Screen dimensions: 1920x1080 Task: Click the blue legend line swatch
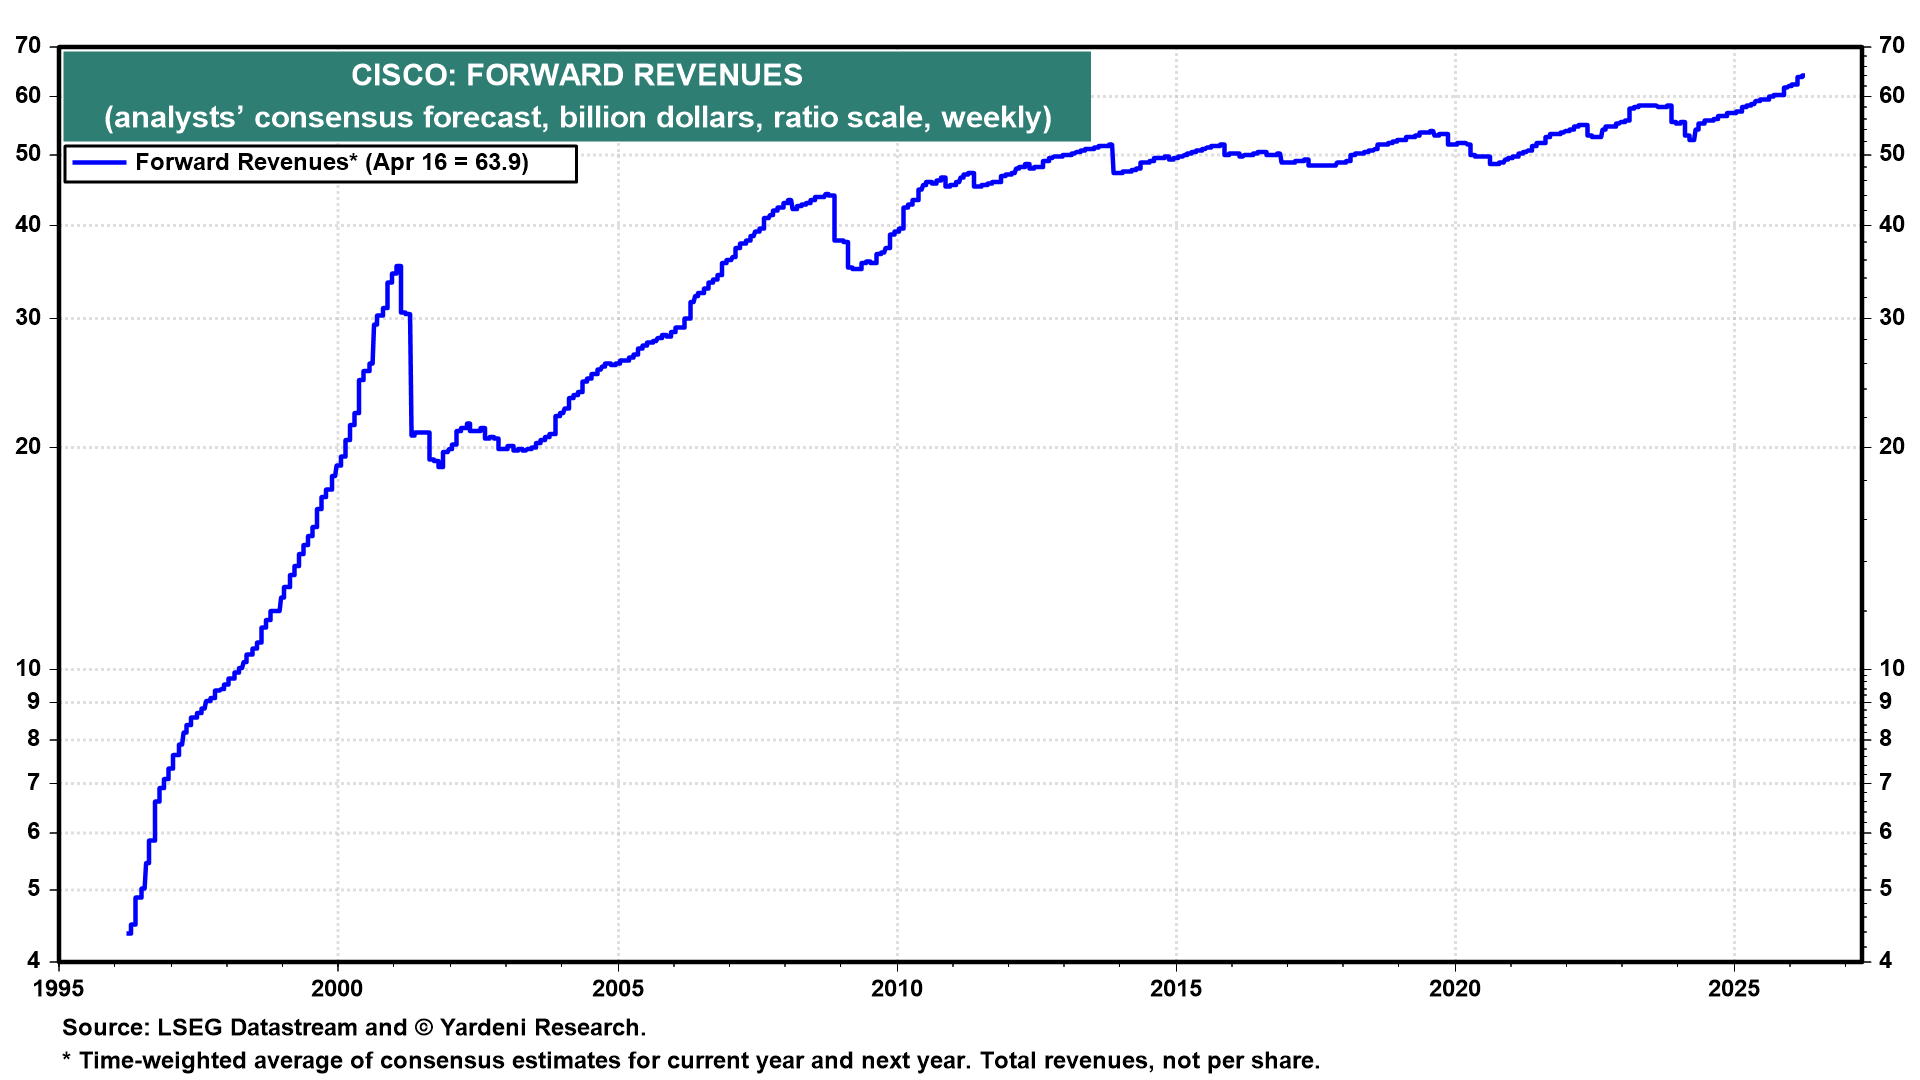(x=99, y=163)
